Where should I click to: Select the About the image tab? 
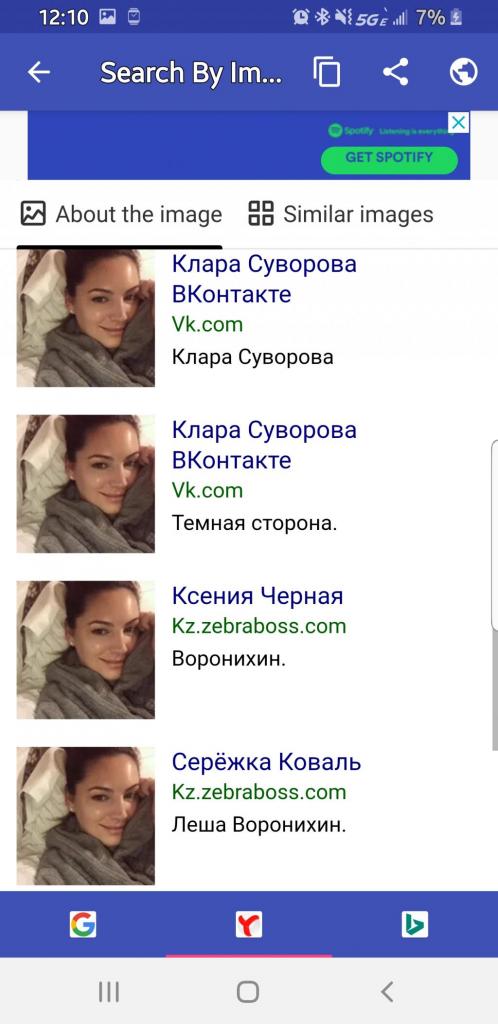pos(121,214)
